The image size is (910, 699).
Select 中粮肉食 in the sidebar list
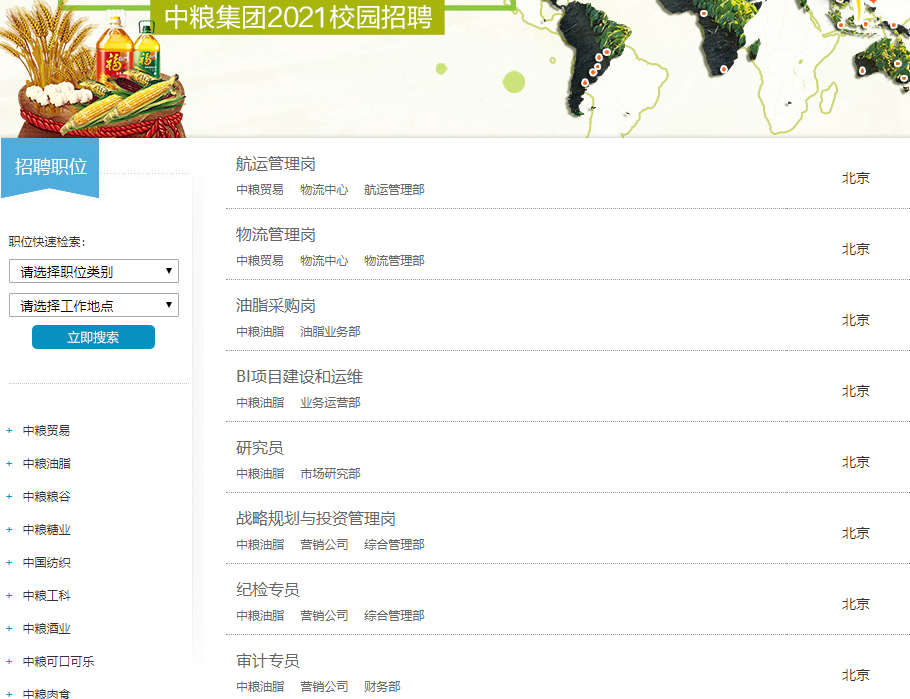pos(46,693)
